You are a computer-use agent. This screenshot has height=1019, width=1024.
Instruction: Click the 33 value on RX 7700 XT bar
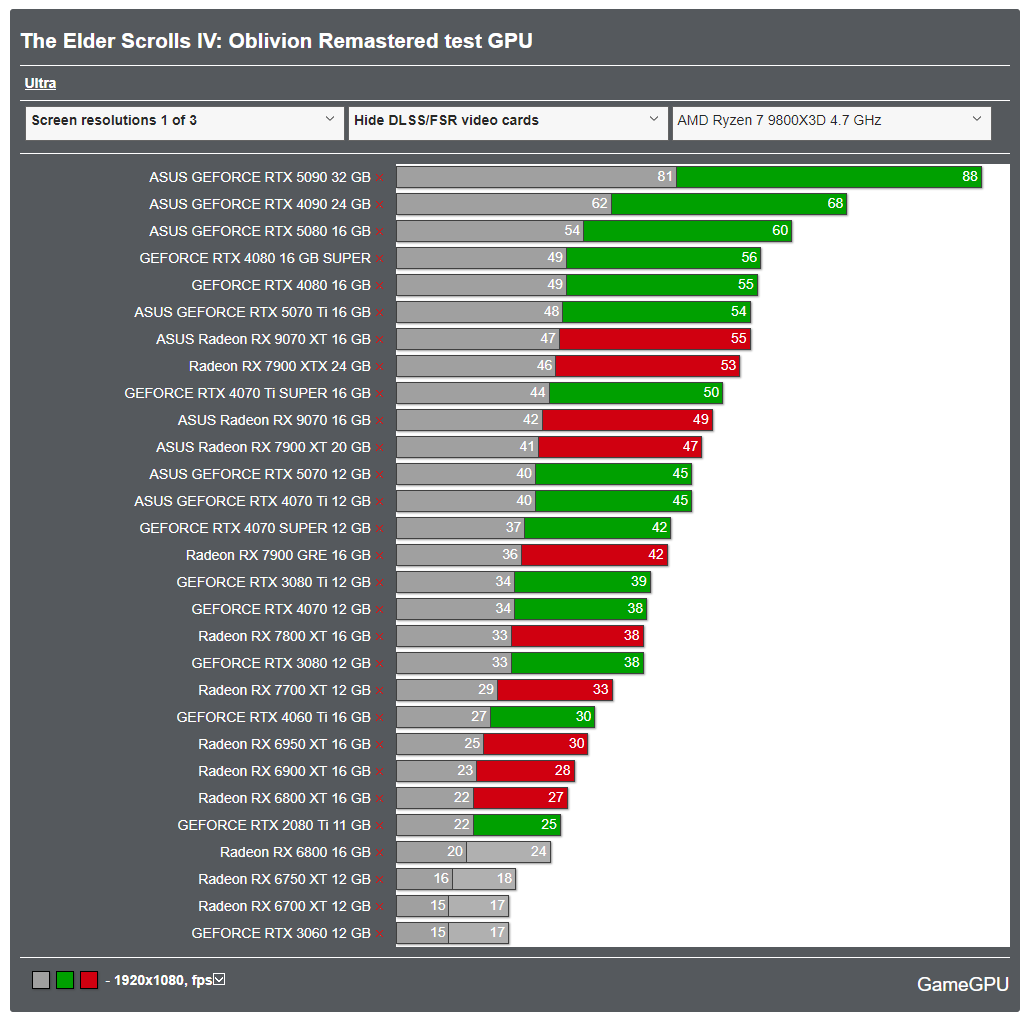(x=601, y=689)
